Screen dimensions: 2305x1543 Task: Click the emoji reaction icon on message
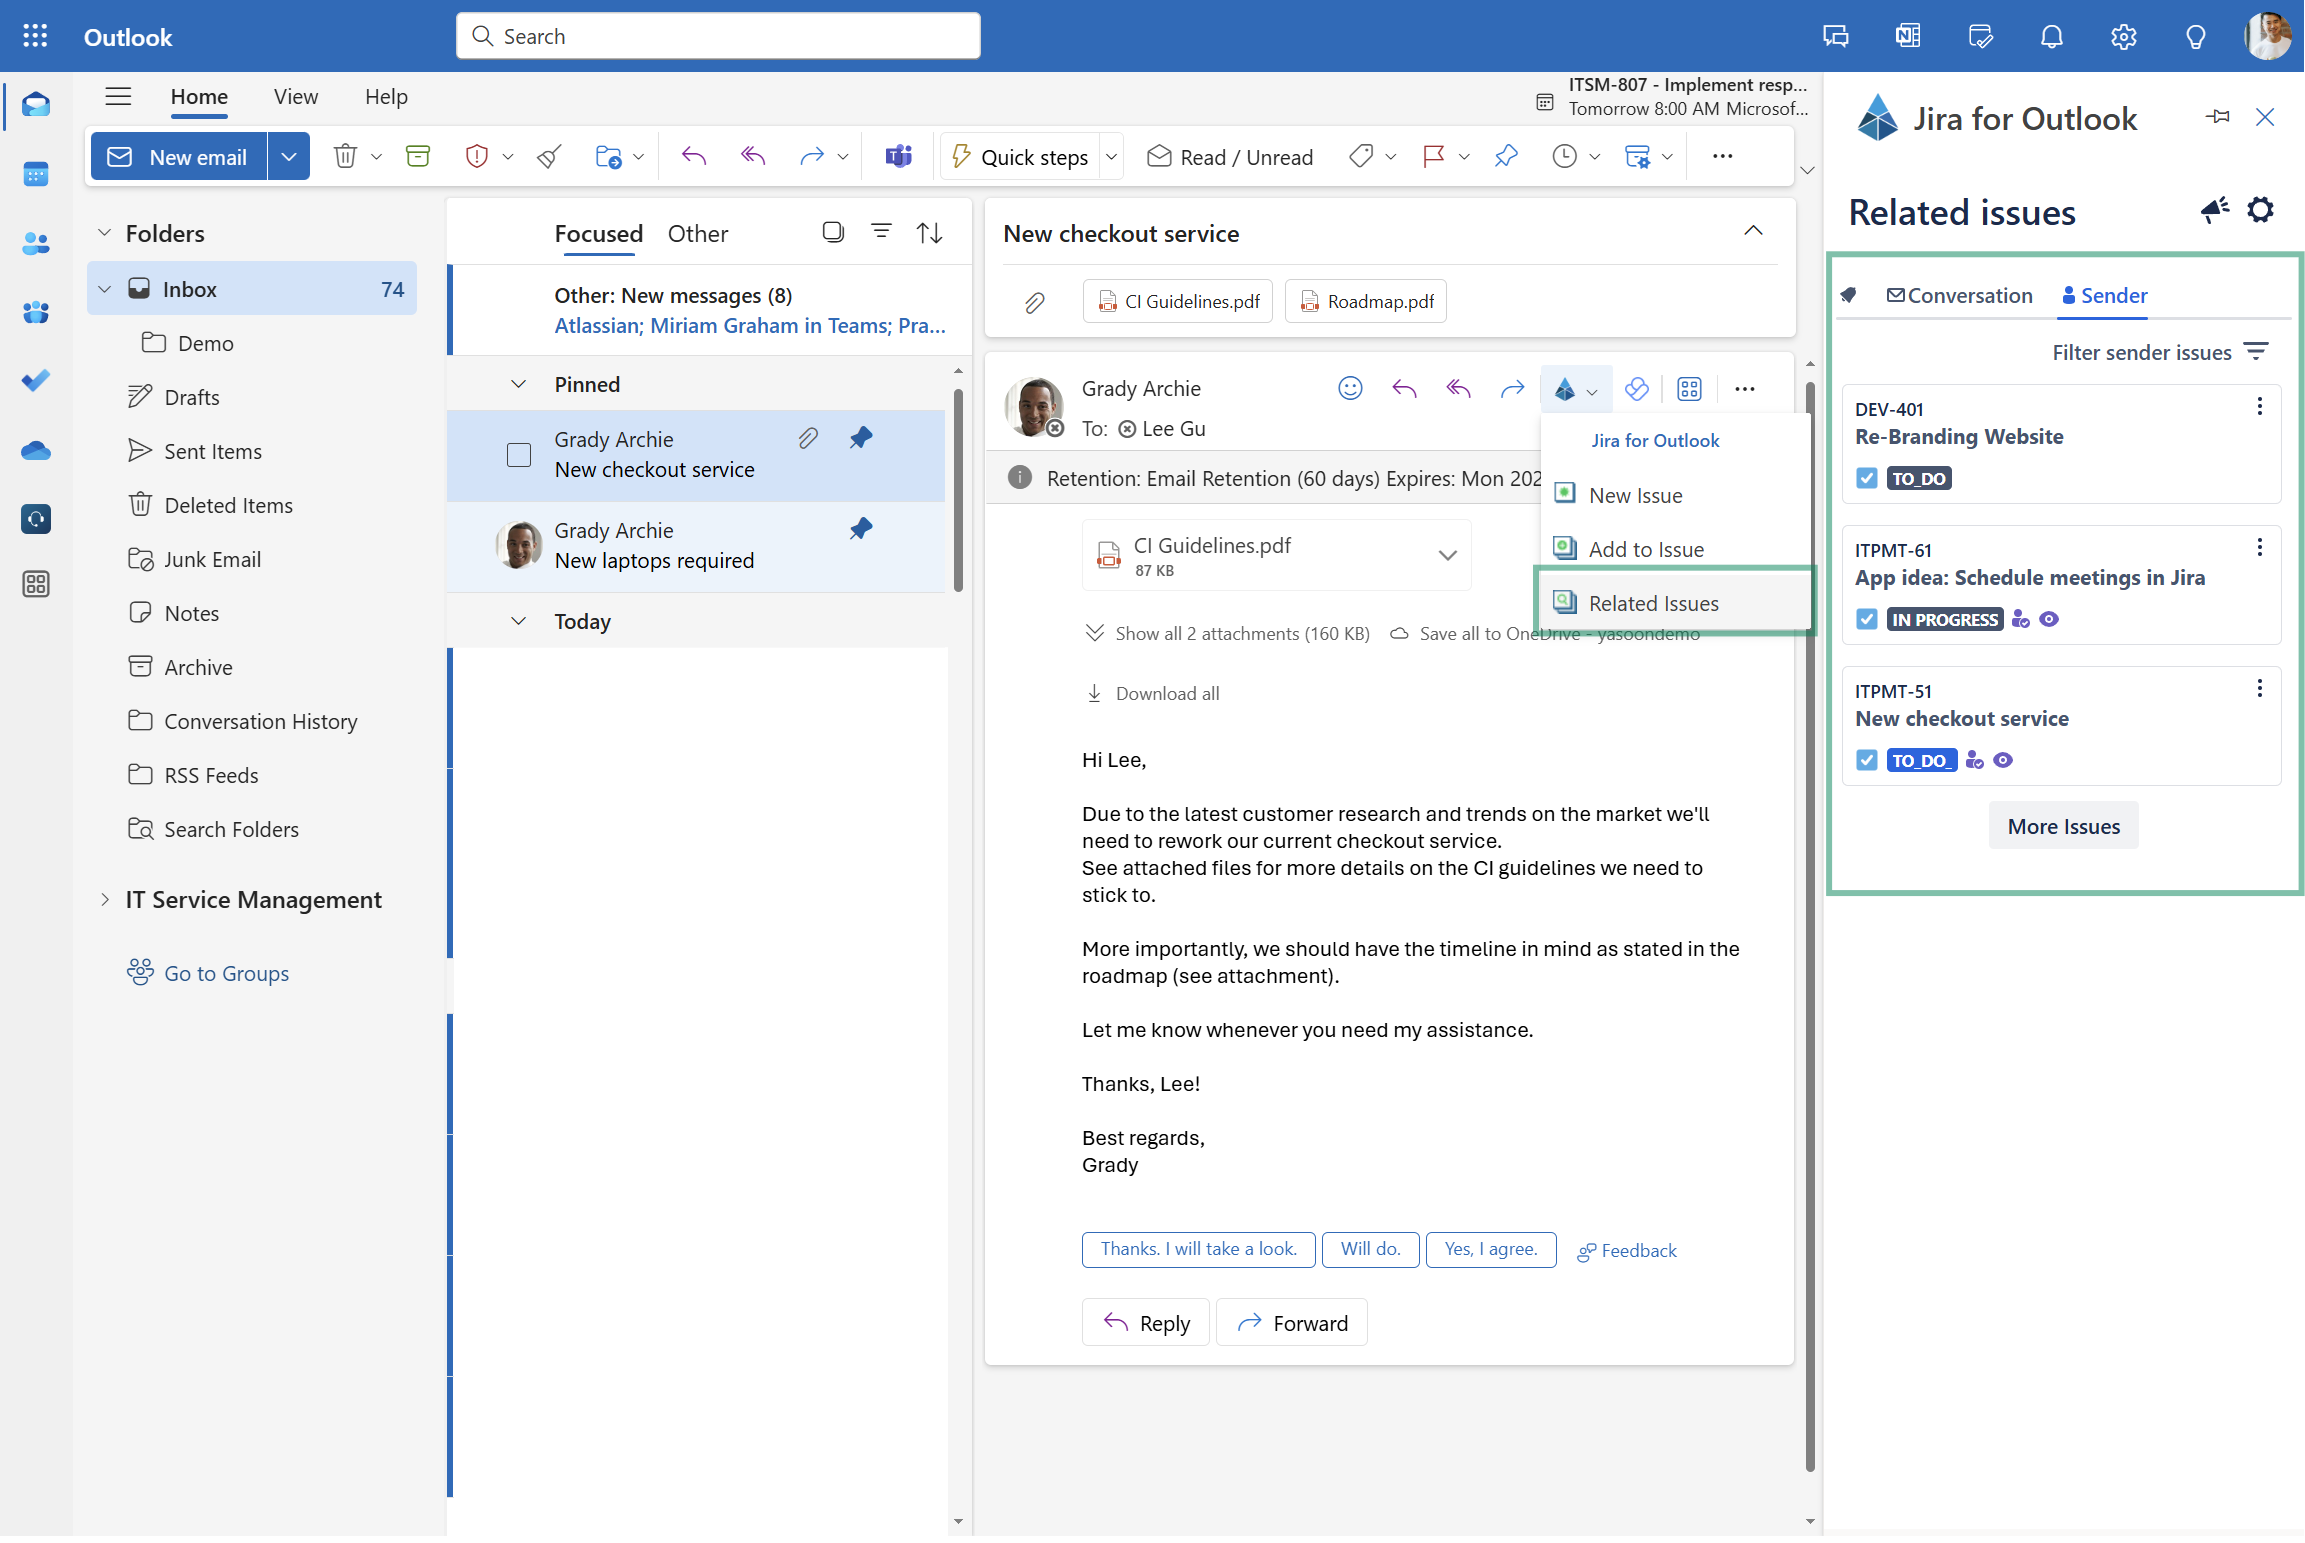point(1350,389)
